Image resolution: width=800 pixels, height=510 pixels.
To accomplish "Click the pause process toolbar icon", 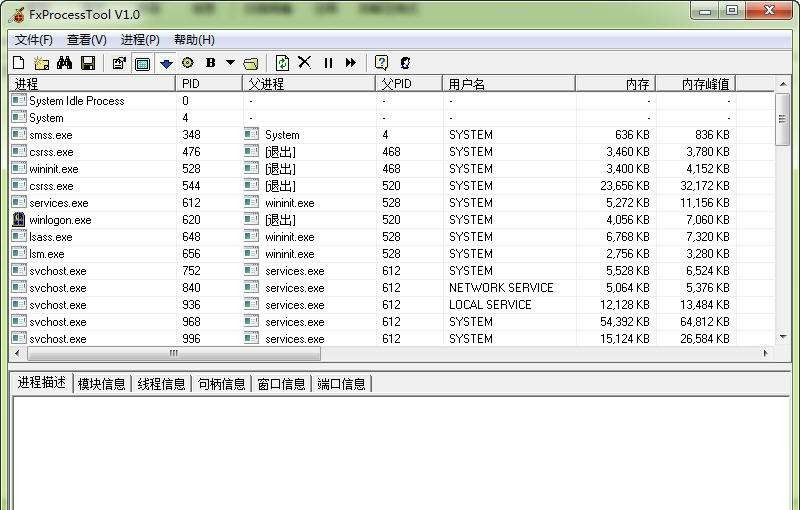I will point(328,63).
